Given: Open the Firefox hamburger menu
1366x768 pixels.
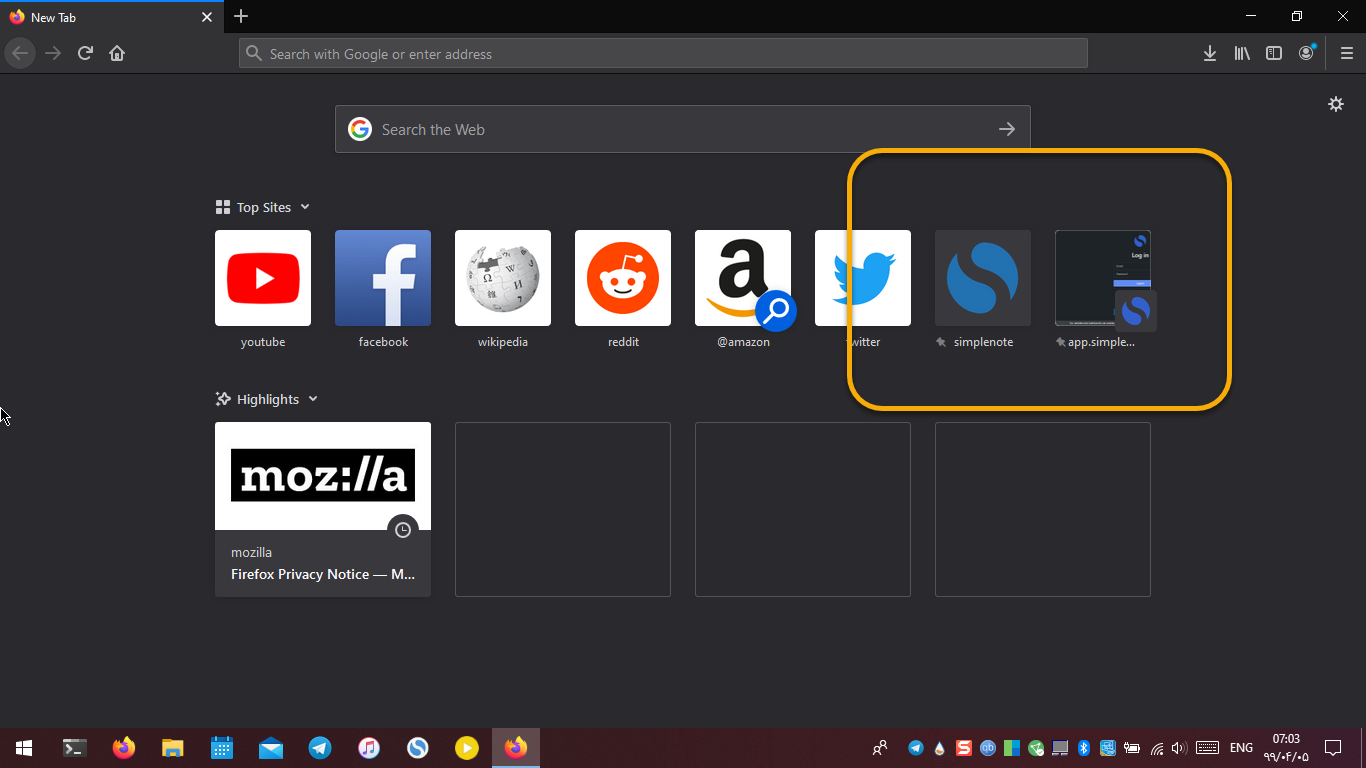Looking at the screenshot, I should [1346, 53].
